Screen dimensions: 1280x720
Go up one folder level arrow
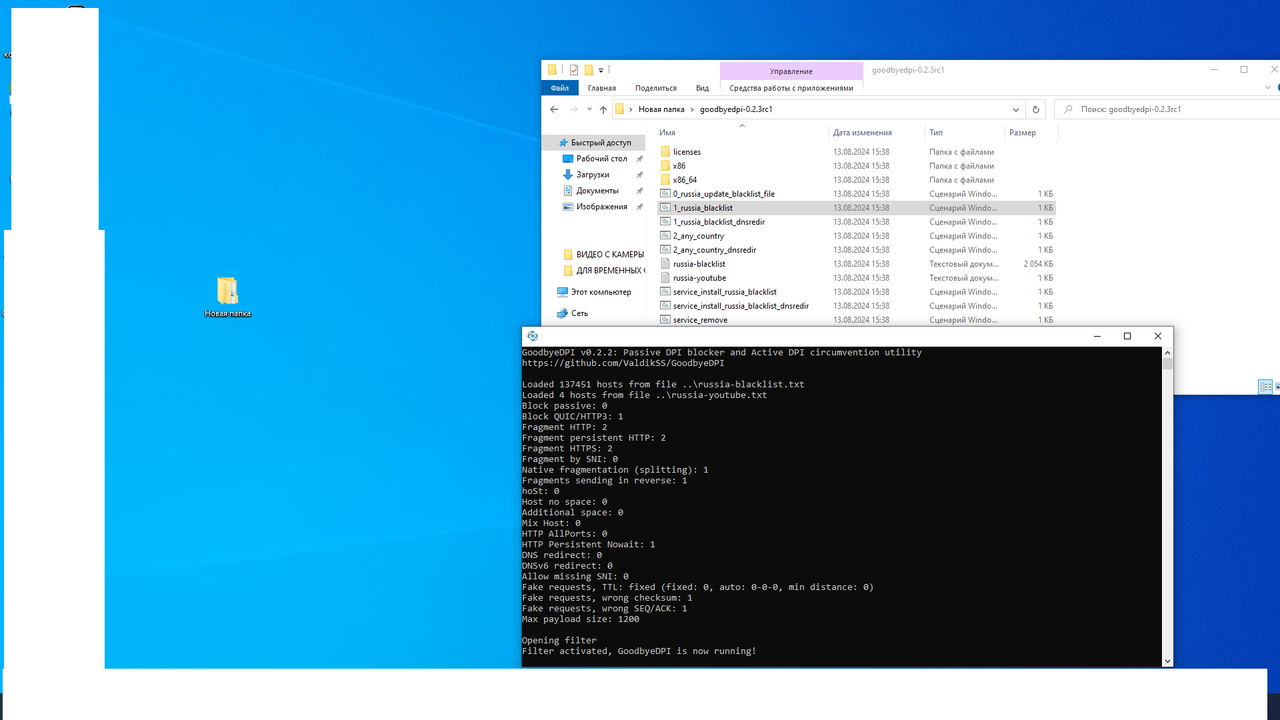click(x=603, y=109)
